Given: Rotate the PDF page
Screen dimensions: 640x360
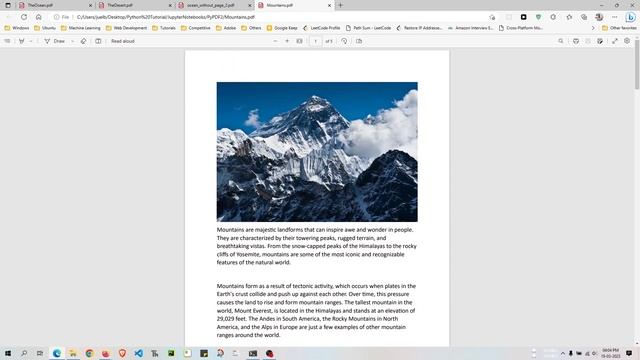Looking at the screenshot, I should pos(344,41).
